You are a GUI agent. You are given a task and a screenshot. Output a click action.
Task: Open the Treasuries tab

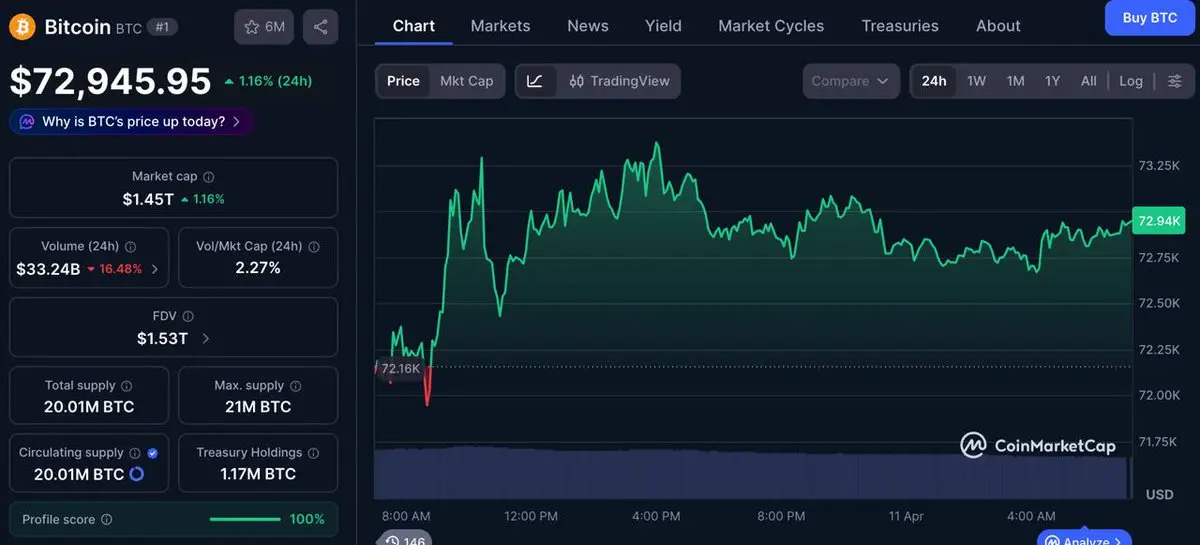click(x=900, y=26)
